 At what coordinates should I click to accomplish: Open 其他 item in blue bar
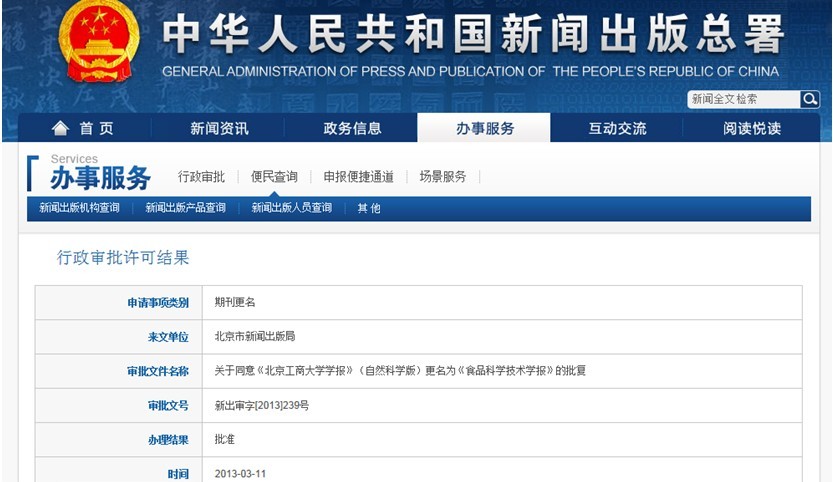[x=369, y=208]
